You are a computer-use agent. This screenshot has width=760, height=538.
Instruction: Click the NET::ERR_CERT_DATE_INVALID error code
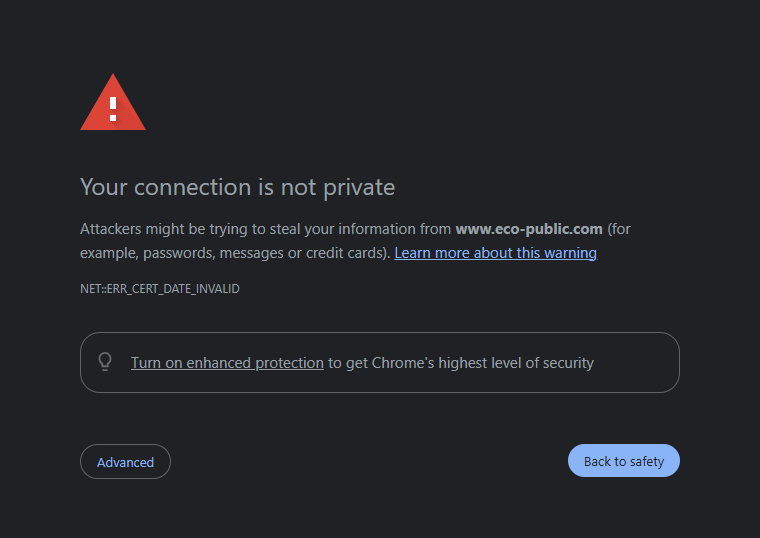pos(160,289)
